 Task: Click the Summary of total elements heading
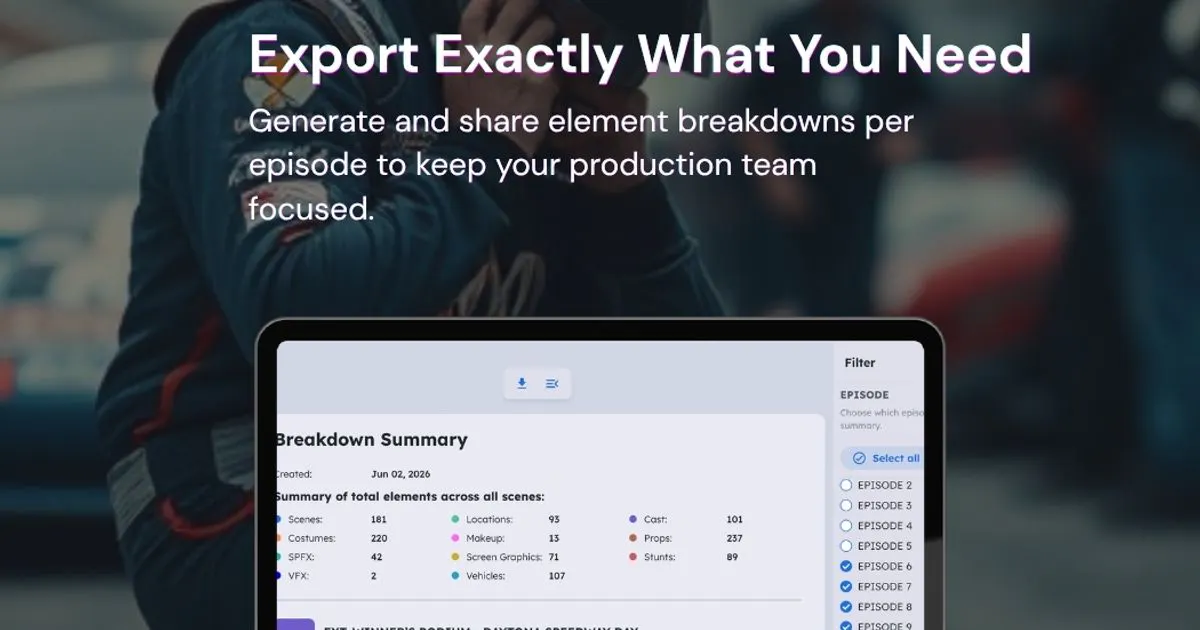pos(409,497)
